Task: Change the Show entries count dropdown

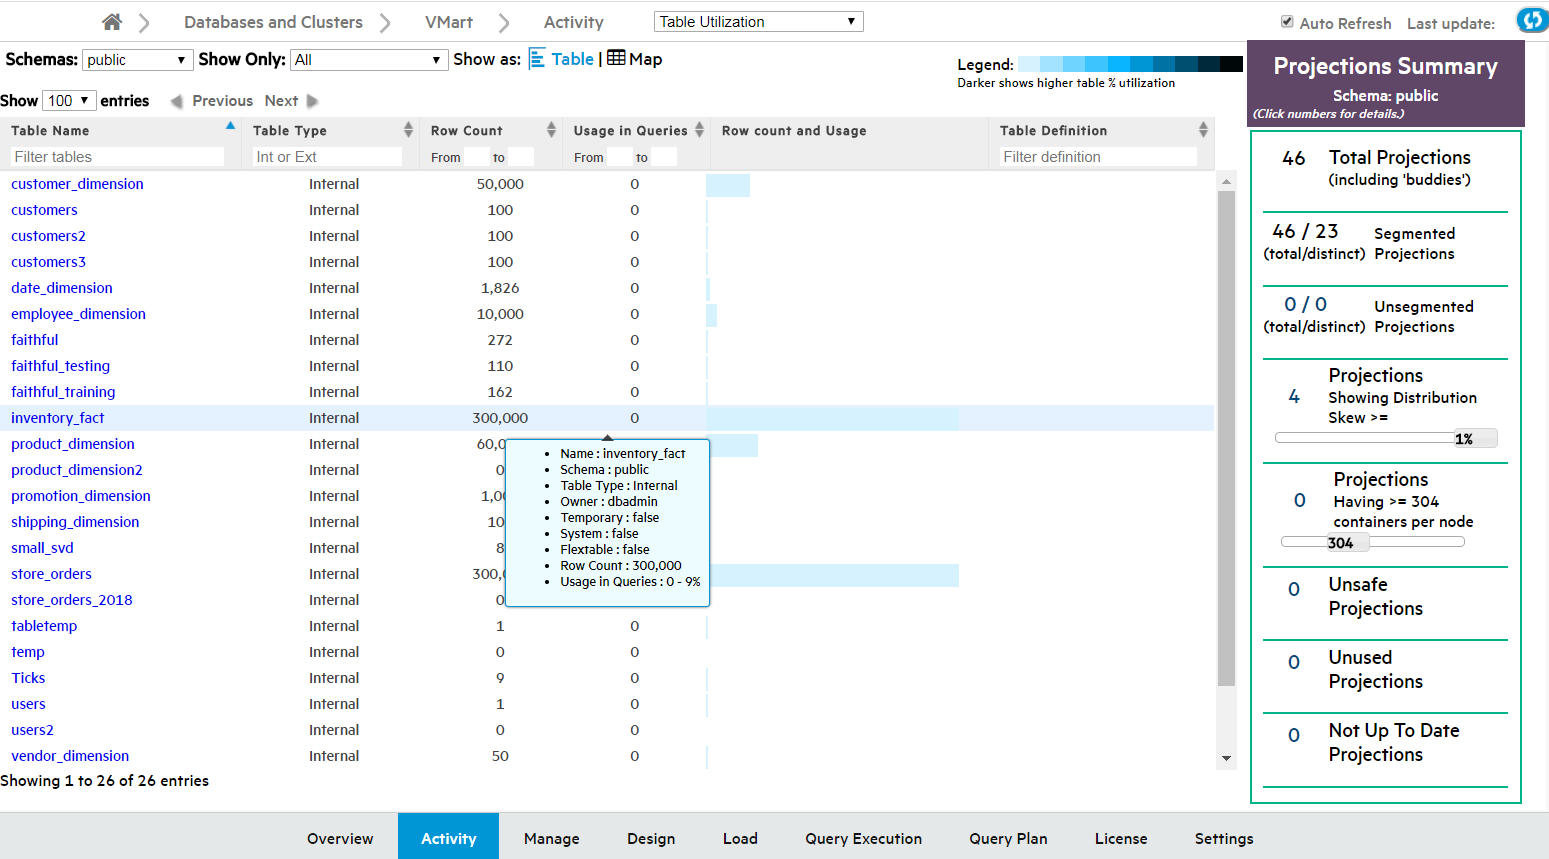Action: 69,101
